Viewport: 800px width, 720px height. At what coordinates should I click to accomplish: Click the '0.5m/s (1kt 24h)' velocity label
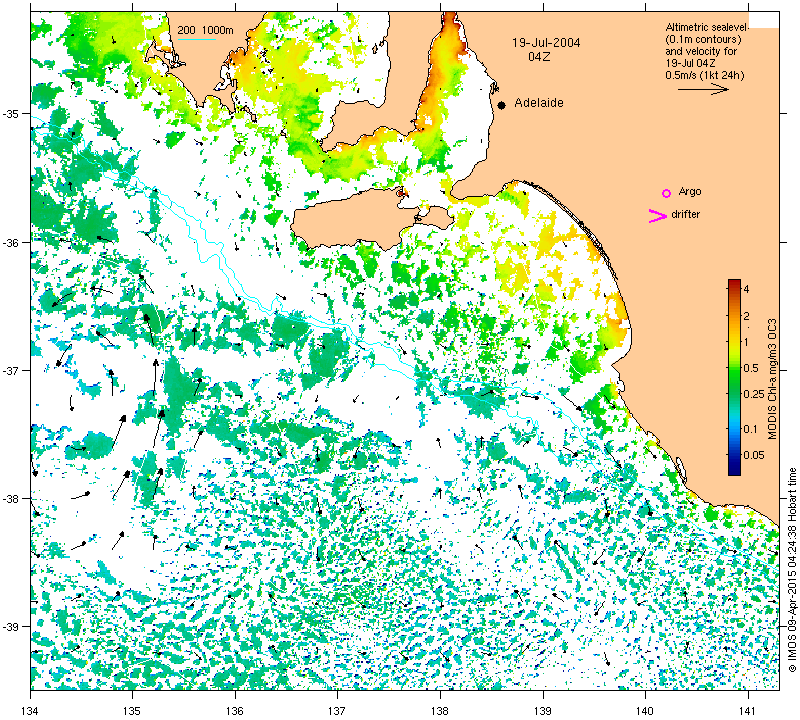pos(705,76)
